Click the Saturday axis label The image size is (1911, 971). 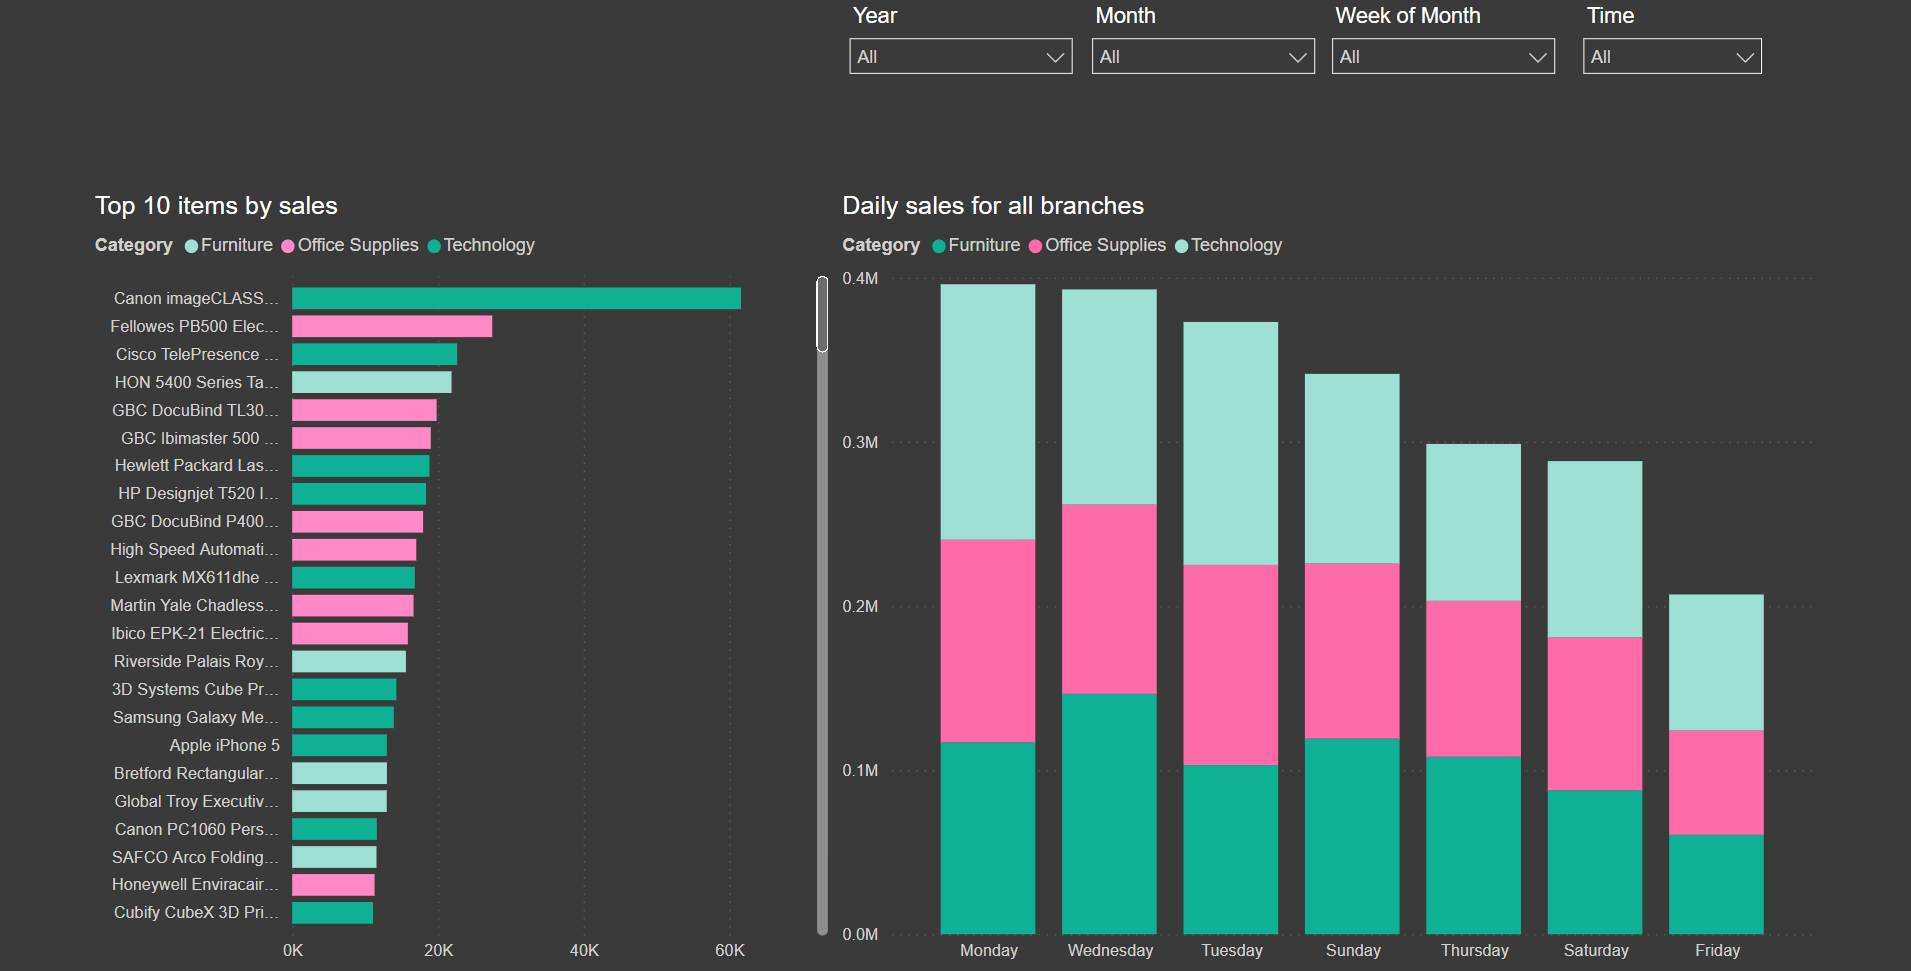(1596, 950)
